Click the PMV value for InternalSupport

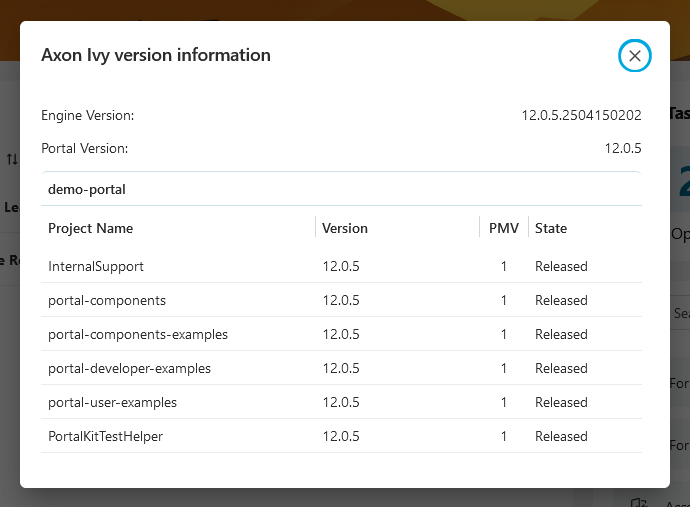click(x=503, y=266)
